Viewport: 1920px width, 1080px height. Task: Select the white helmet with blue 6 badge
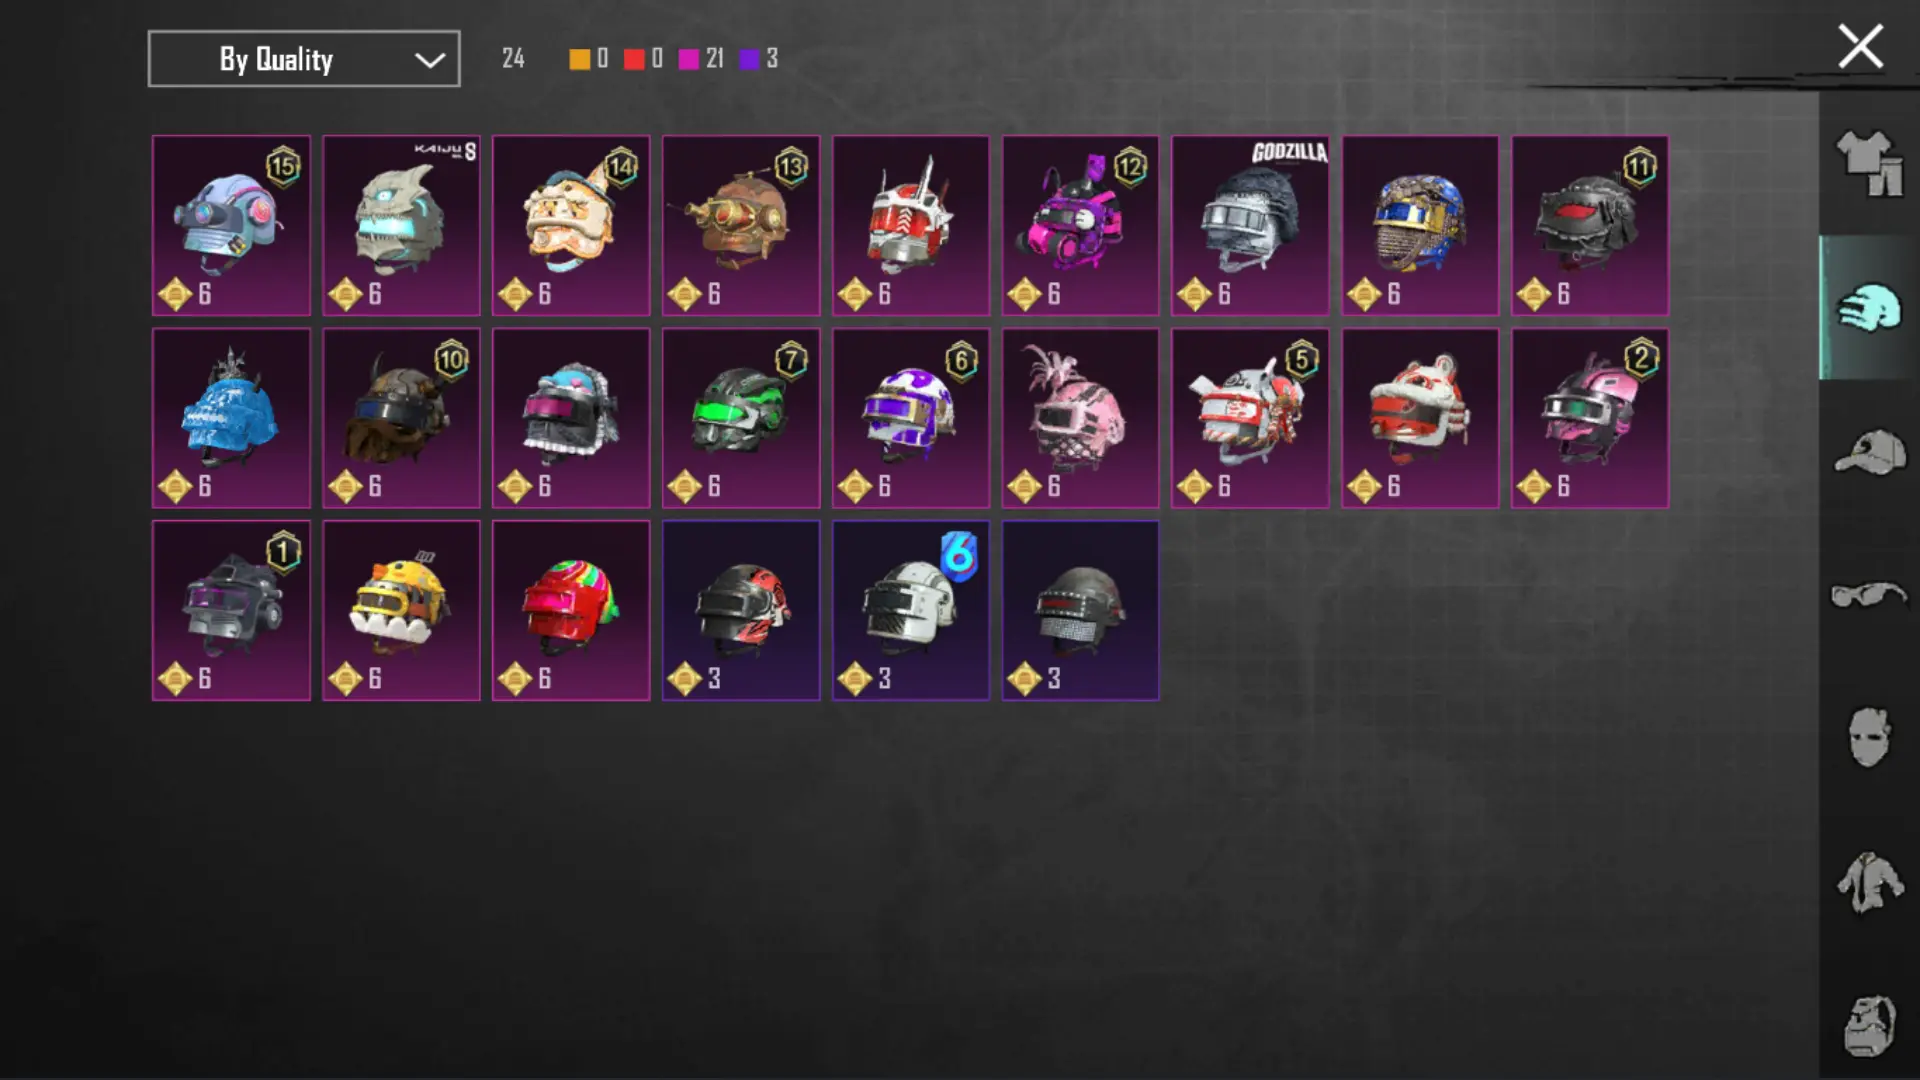point(911,611)
